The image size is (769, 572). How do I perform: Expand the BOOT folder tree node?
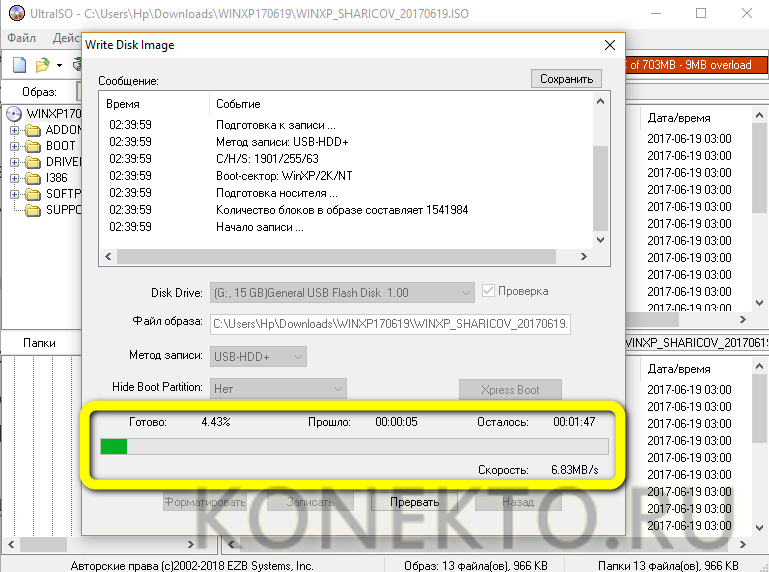pos(14,146)
